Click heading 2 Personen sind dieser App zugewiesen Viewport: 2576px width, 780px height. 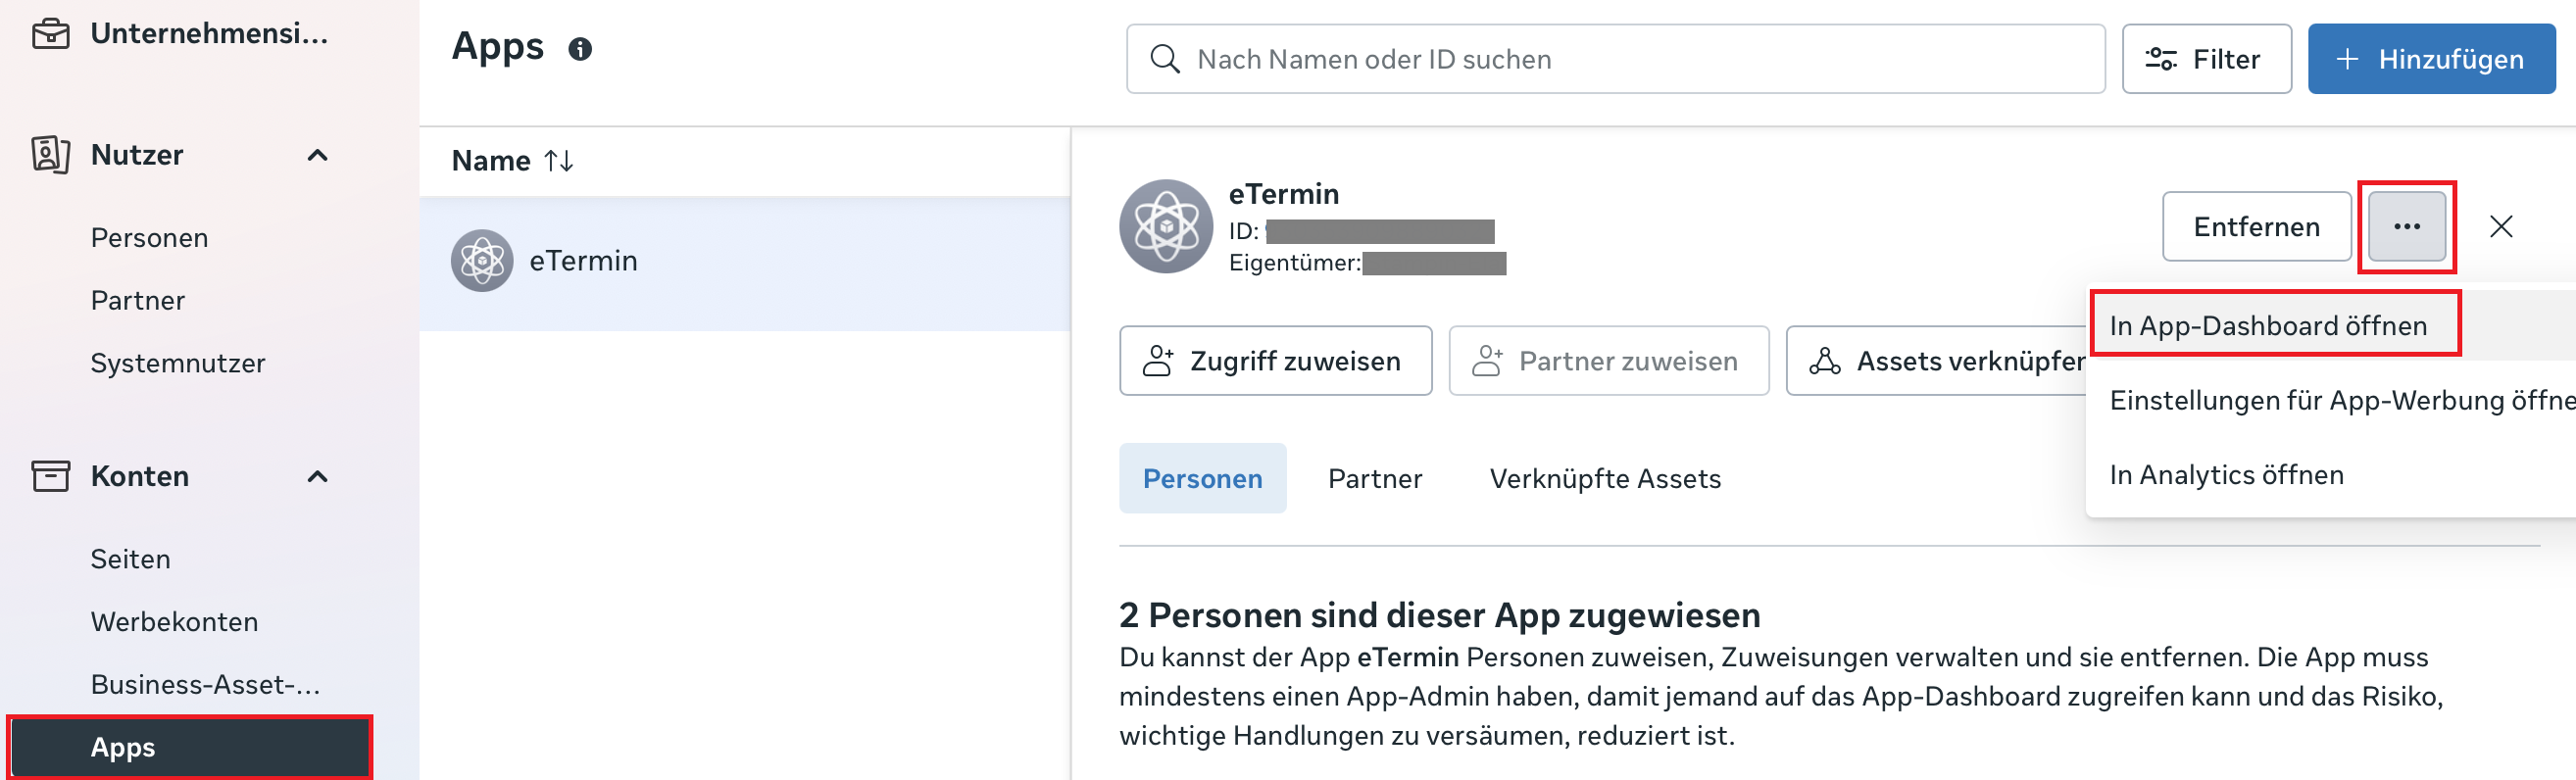point(1440,615)
